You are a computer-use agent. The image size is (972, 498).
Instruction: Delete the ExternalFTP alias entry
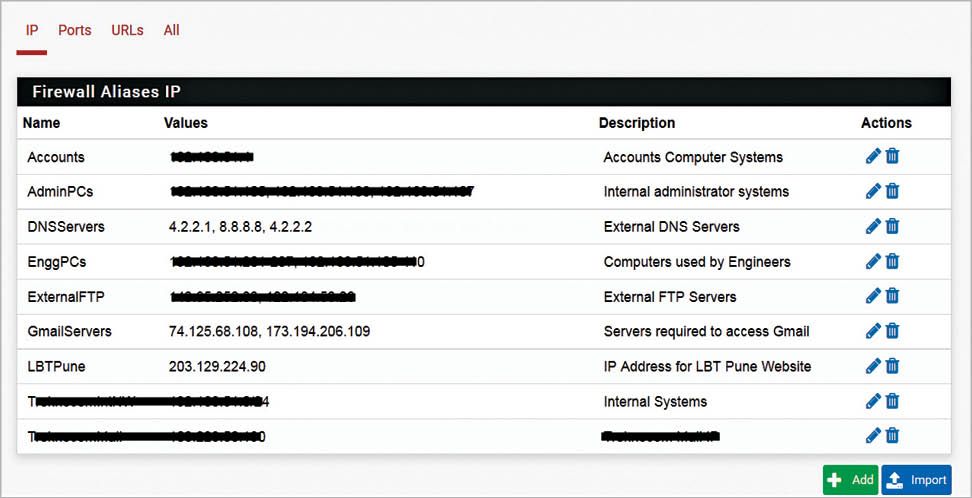[x=892, y=296]
